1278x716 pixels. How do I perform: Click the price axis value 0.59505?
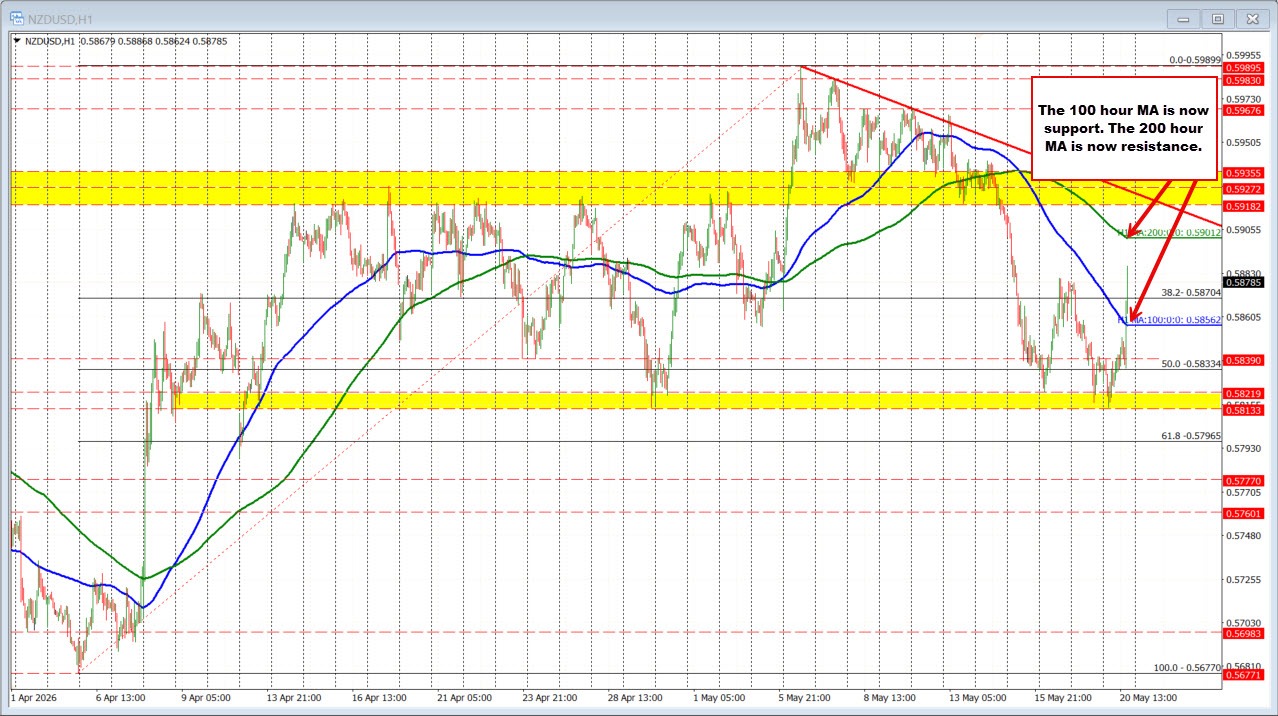[x=1244, y=142]
